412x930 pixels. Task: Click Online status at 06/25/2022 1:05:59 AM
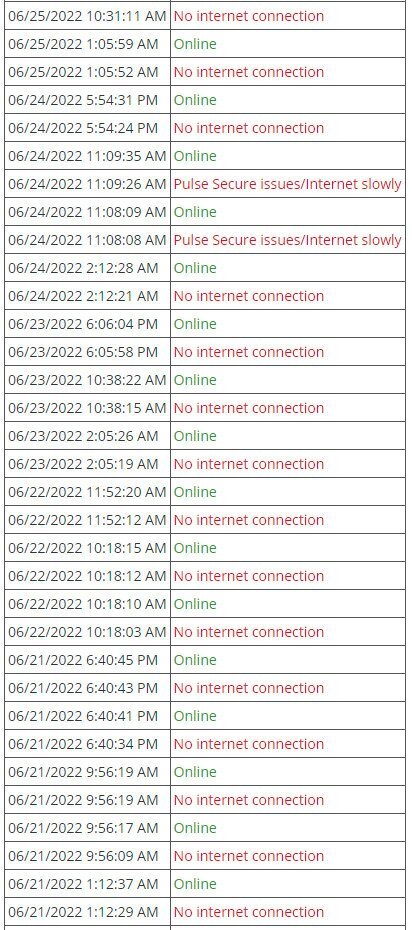click(x=195, y=44)
